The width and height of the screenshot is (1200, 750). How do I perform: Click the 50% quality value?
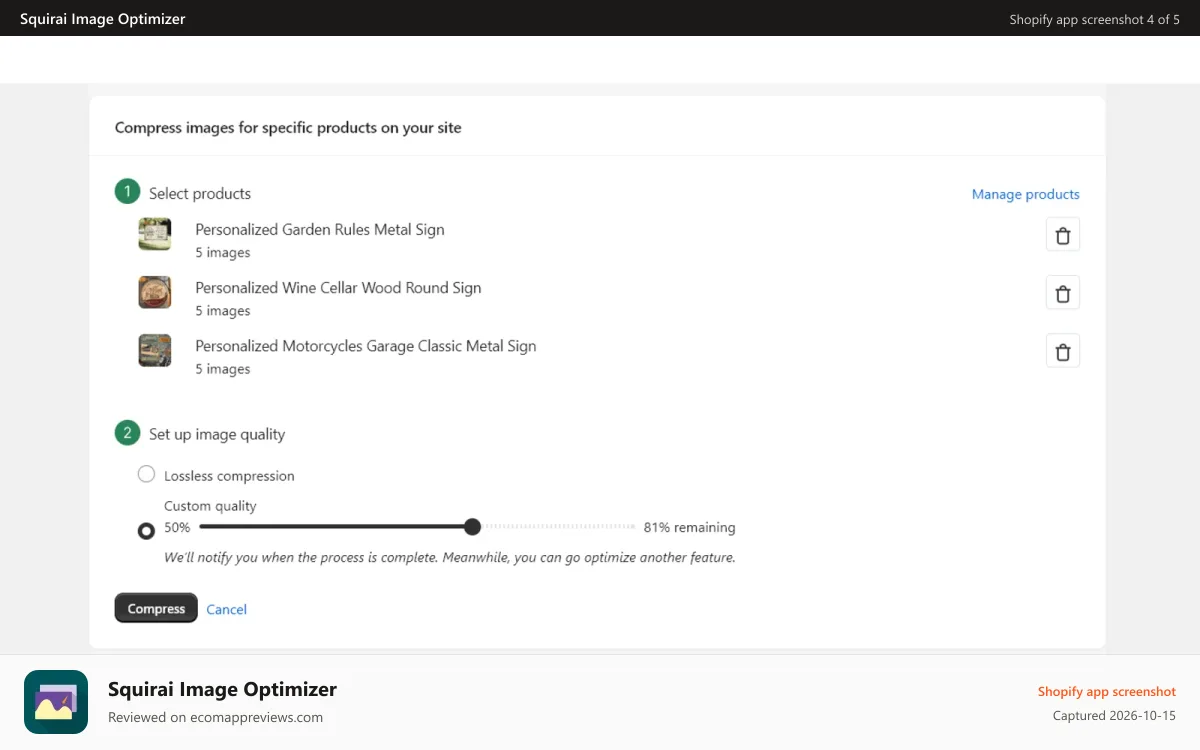coord(177,527)
